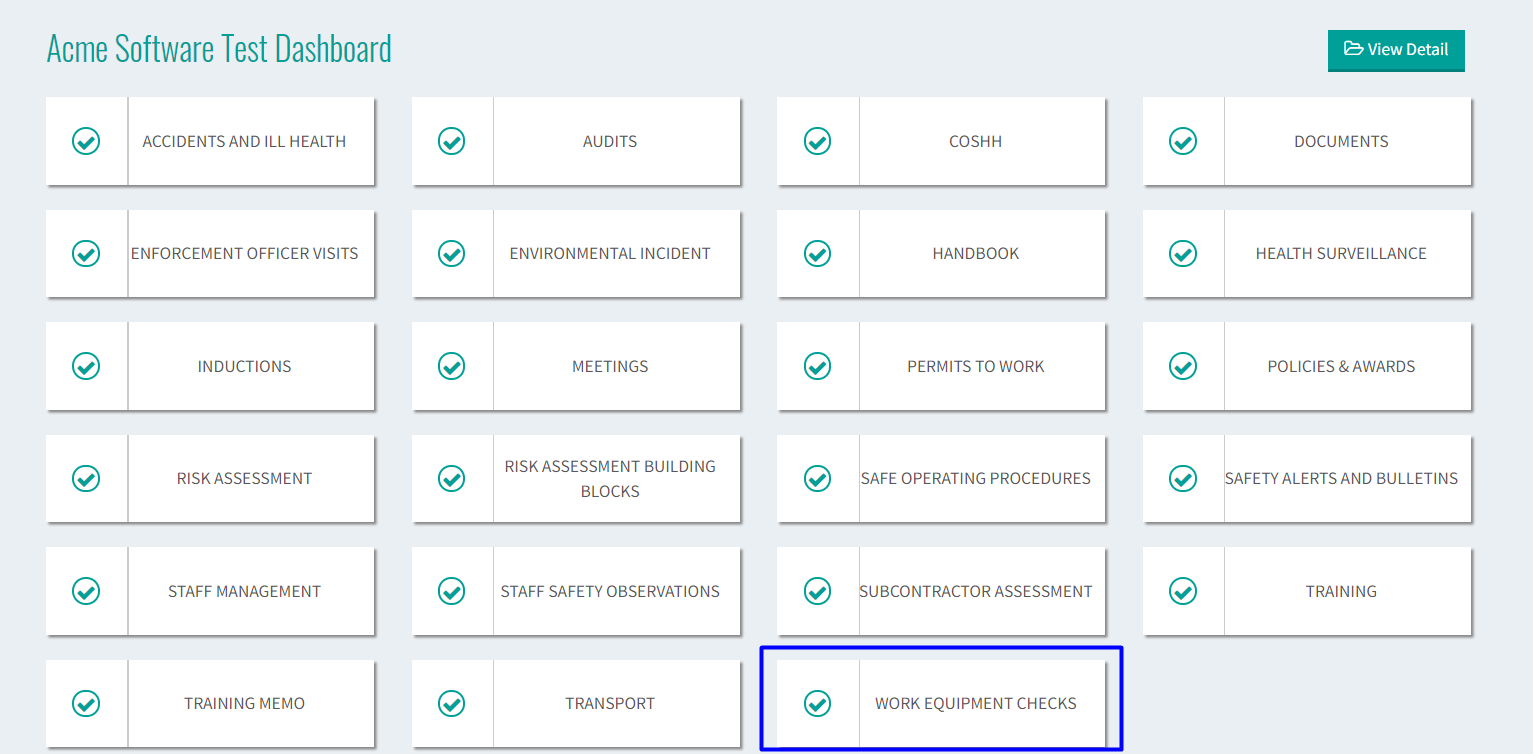
Task: Click checkmark icon beside Work Equipment Checks
Action: coord(818,704)
